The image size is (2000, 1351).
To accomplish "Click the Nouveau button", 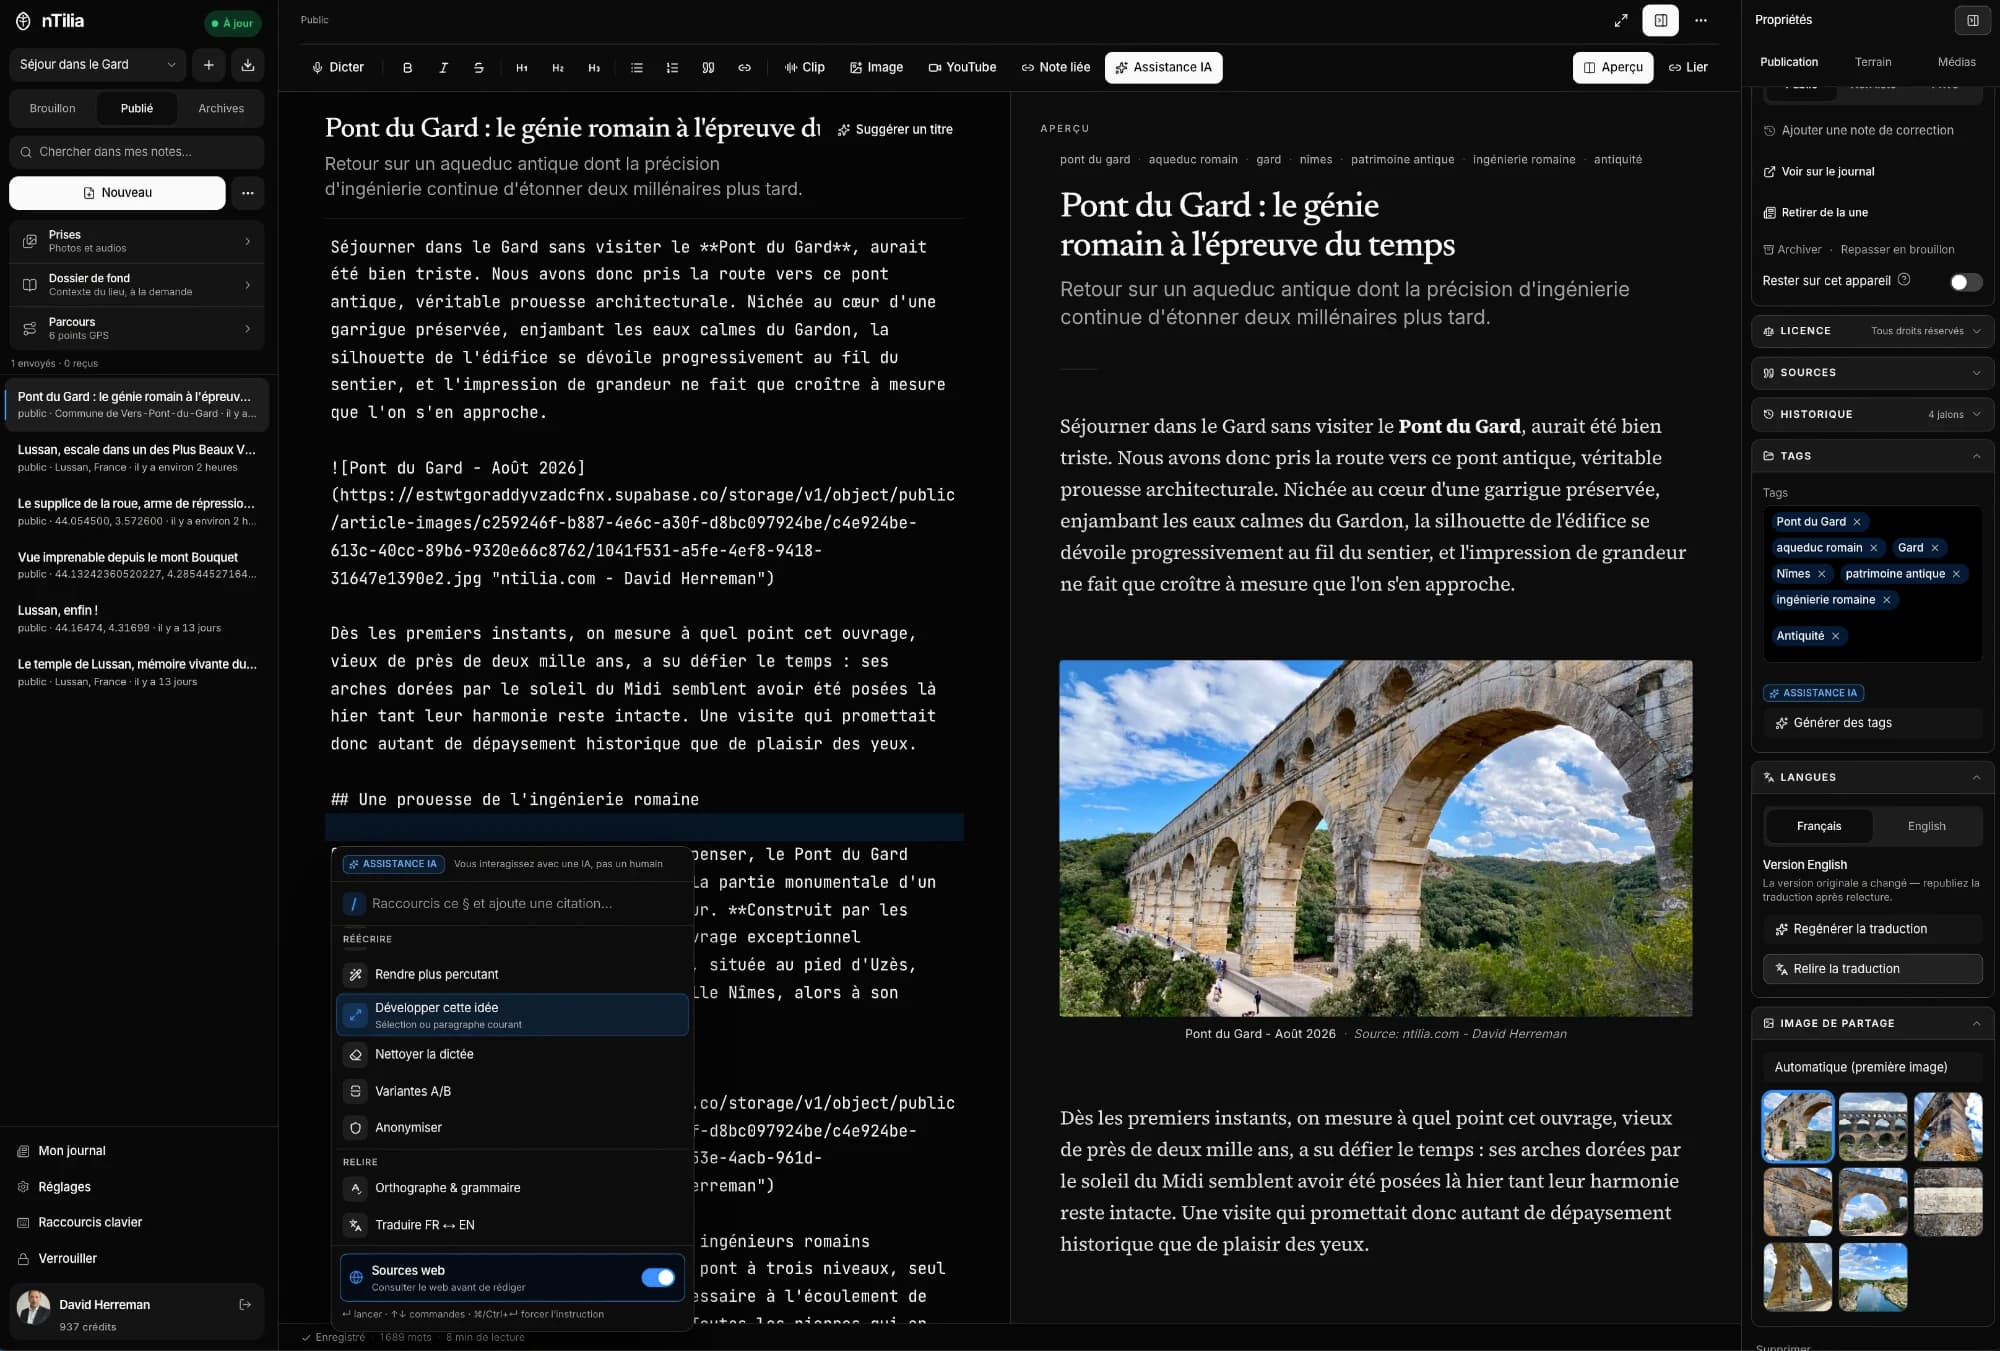I will coord(117,193).
